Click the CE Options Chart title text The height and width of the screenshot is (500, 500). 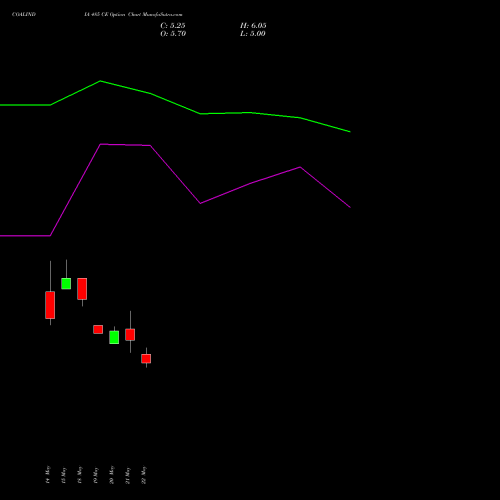pos(133,14)
